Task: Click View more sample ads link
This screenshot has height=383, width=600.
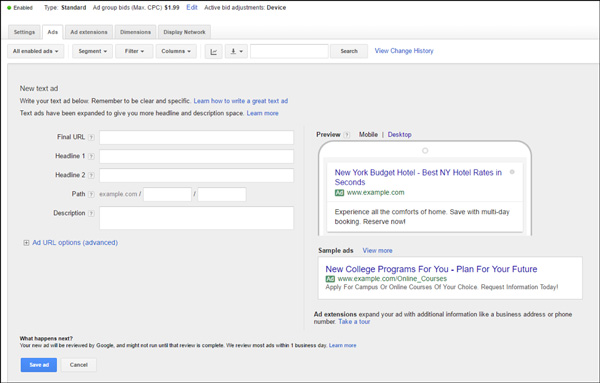Action: 377,251
